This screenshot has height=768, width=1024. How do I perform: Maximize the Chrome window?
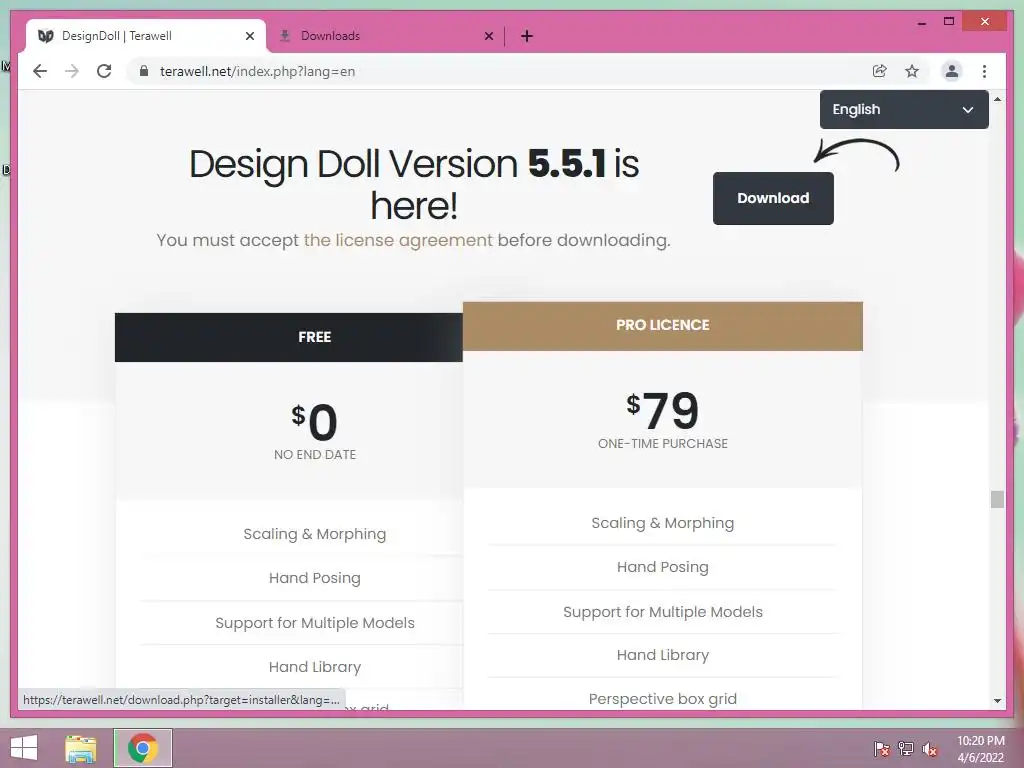(x=949, y=22)
